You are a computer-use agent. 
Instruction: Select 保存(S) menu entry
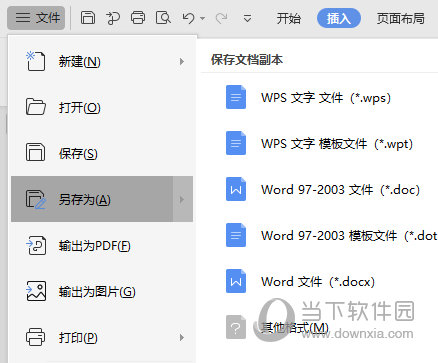102,153
